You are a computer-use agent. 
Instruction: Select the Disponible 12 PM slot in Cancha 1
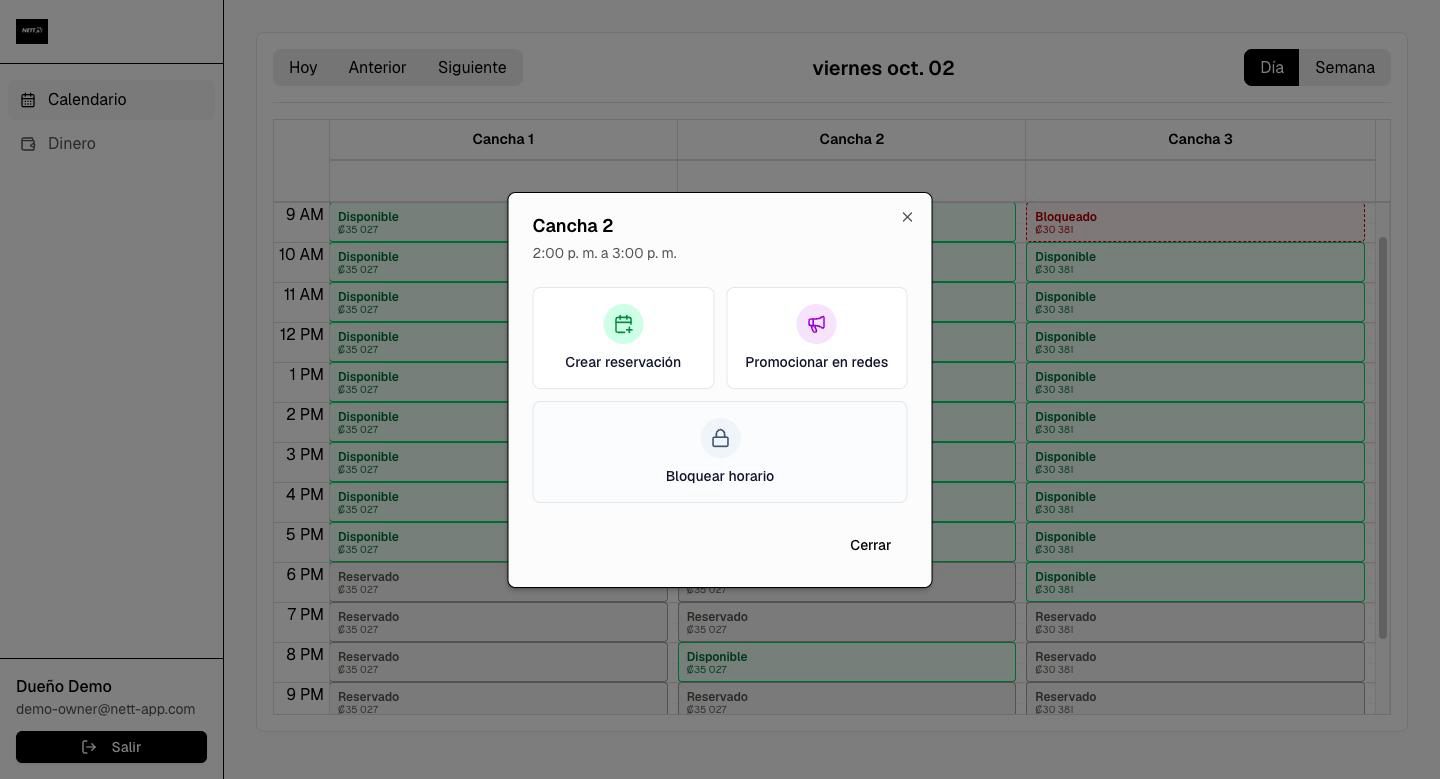pyautogui.click(x=420, y=342)
